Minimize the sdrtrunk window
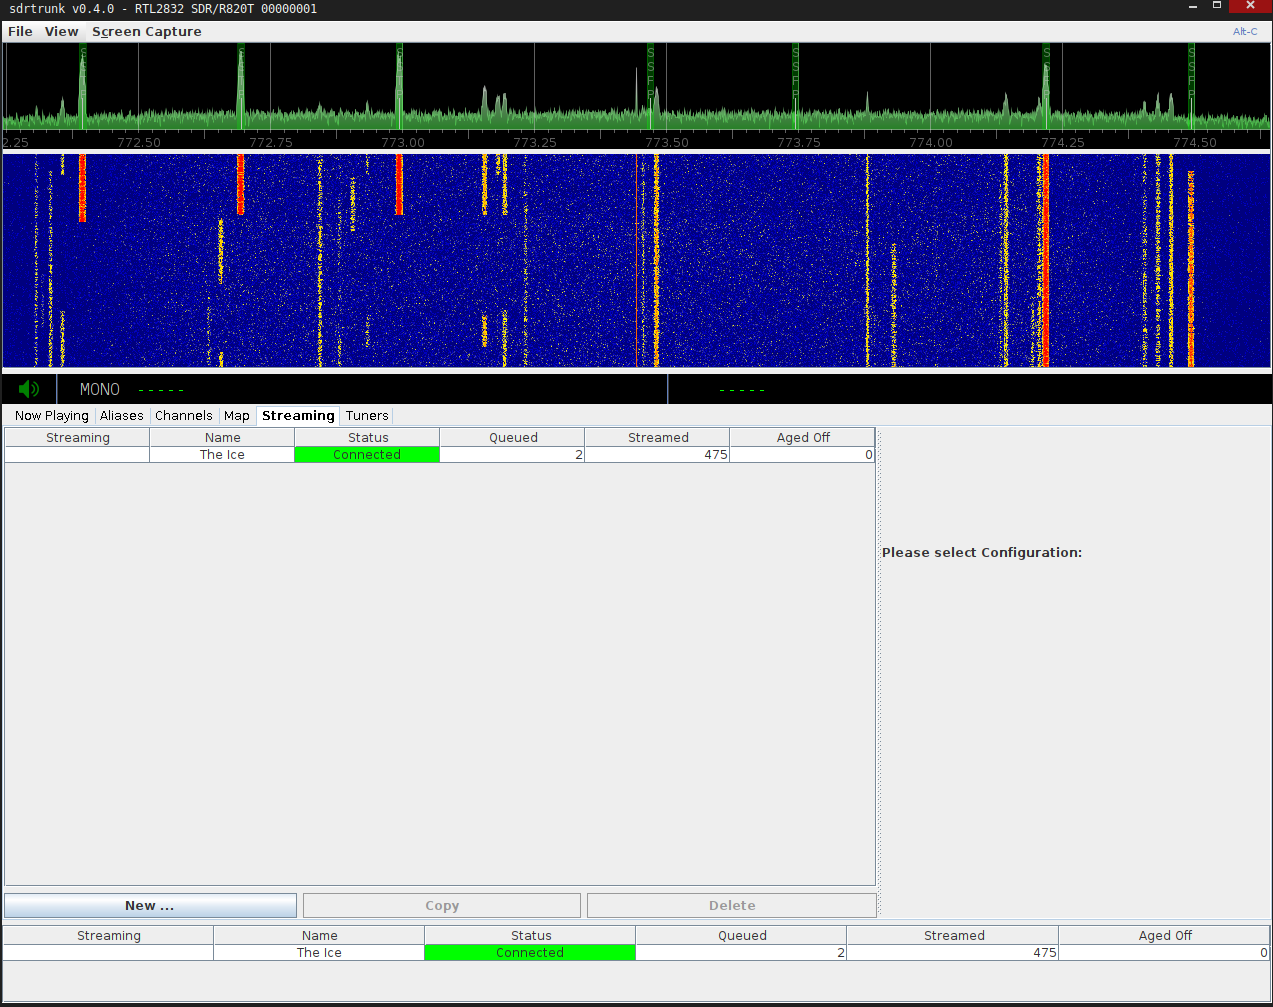The image size is (1273, 1007). (x=1193, y=7)
